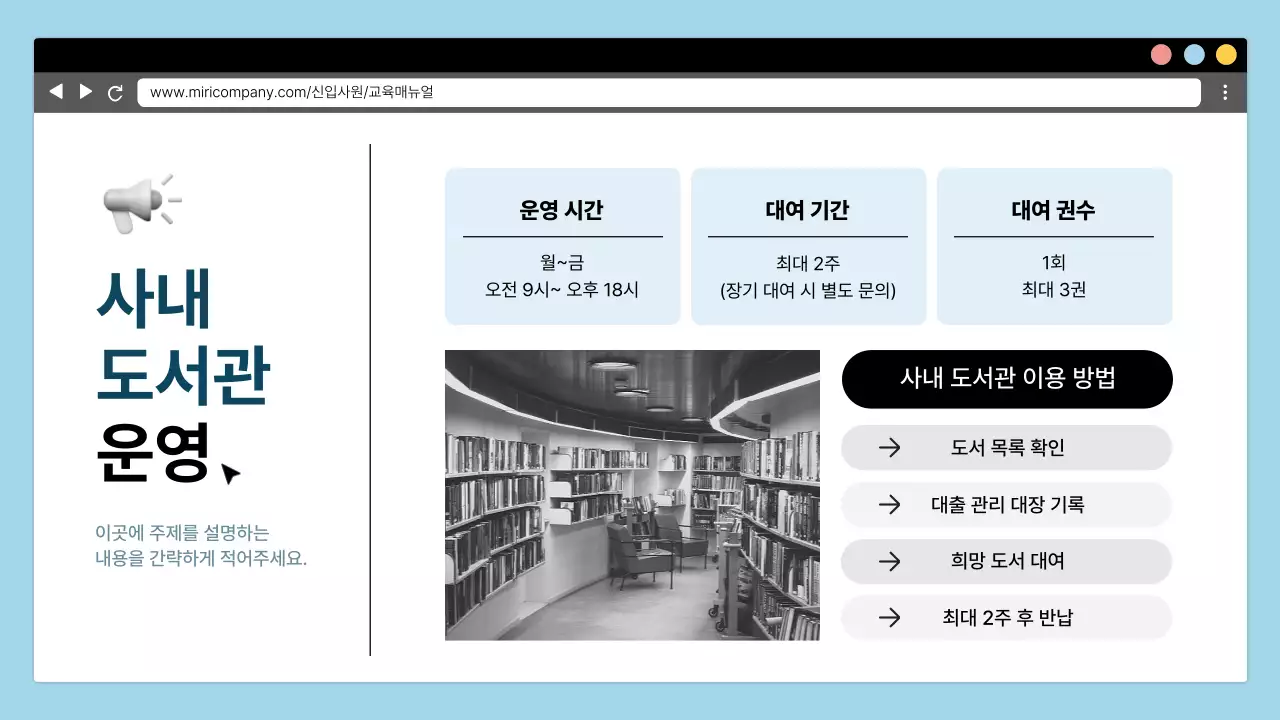The width and height of the screenshot is (1280, 720).
Task: Click the megaphone announcement icon
Action: (140, 200)
